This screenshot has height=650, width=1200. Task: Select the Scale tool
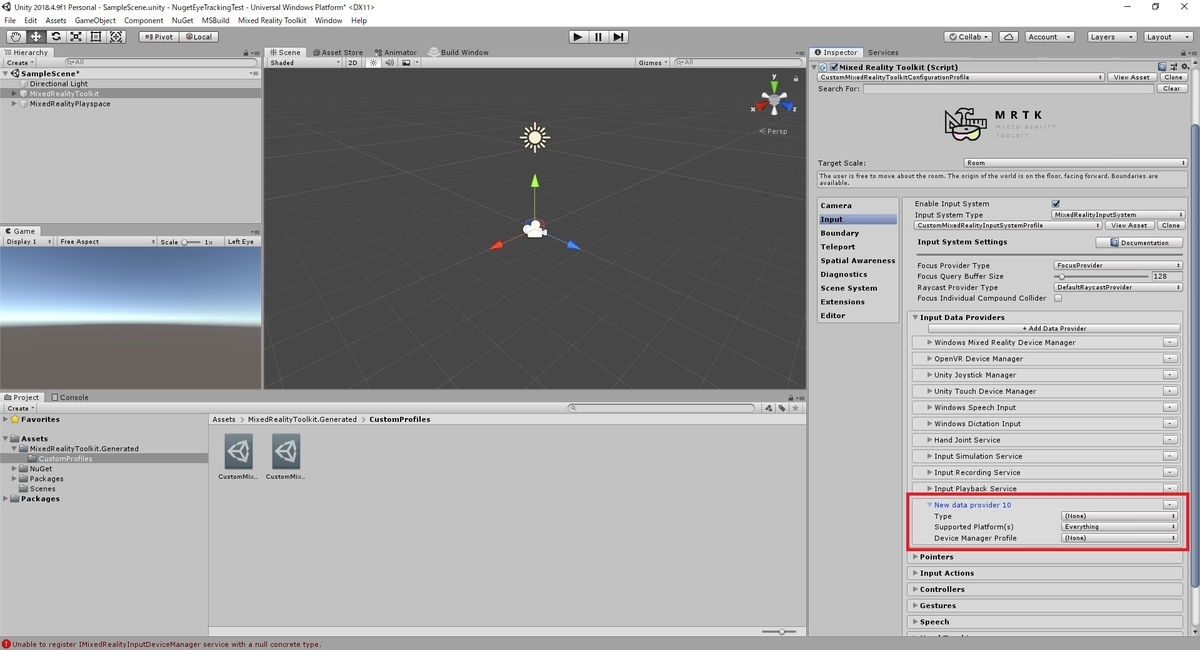coord(76,36)
